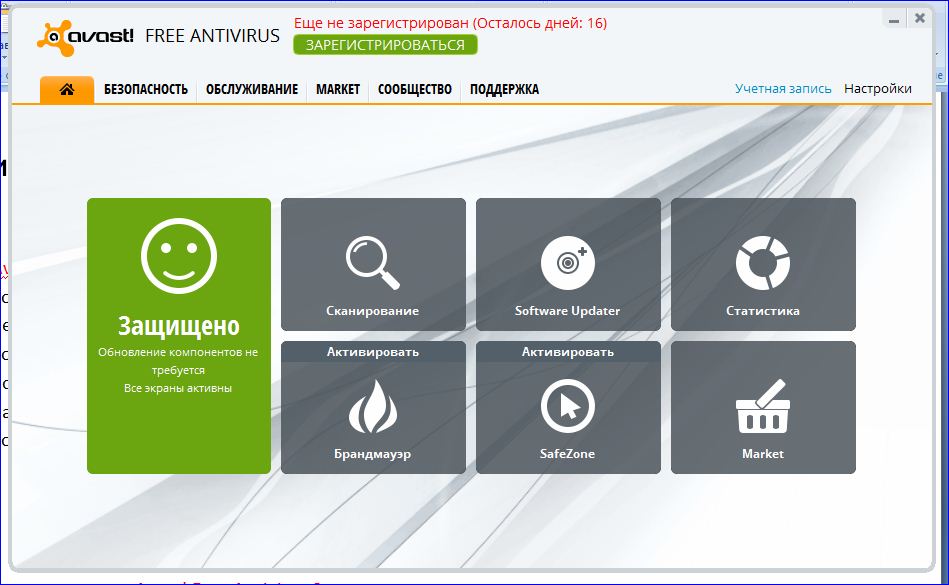The width and height of the screenshot is (949, 585).
Task: Switch to ОБСЛУЖИВАНИЕ tab
Action: pyautogui.click(x=252, y=90)
